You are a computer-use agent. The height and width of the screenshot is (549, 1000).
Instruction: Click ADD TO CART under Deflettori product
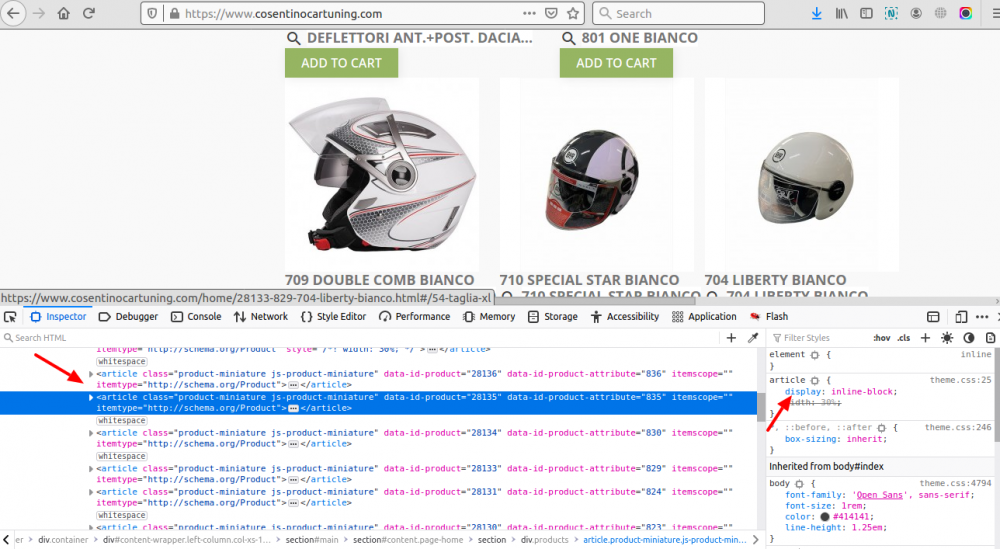point(341,63)
